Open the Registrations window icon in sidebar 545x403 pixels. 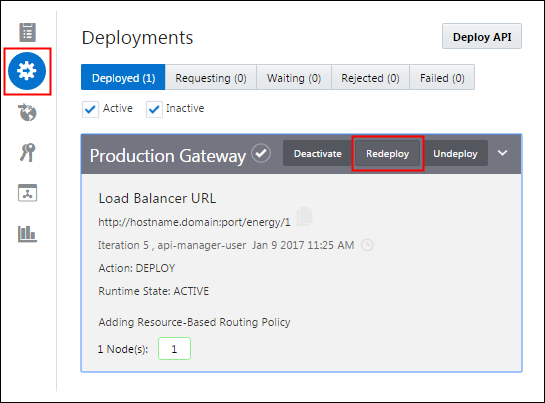[x=27, y=193]
